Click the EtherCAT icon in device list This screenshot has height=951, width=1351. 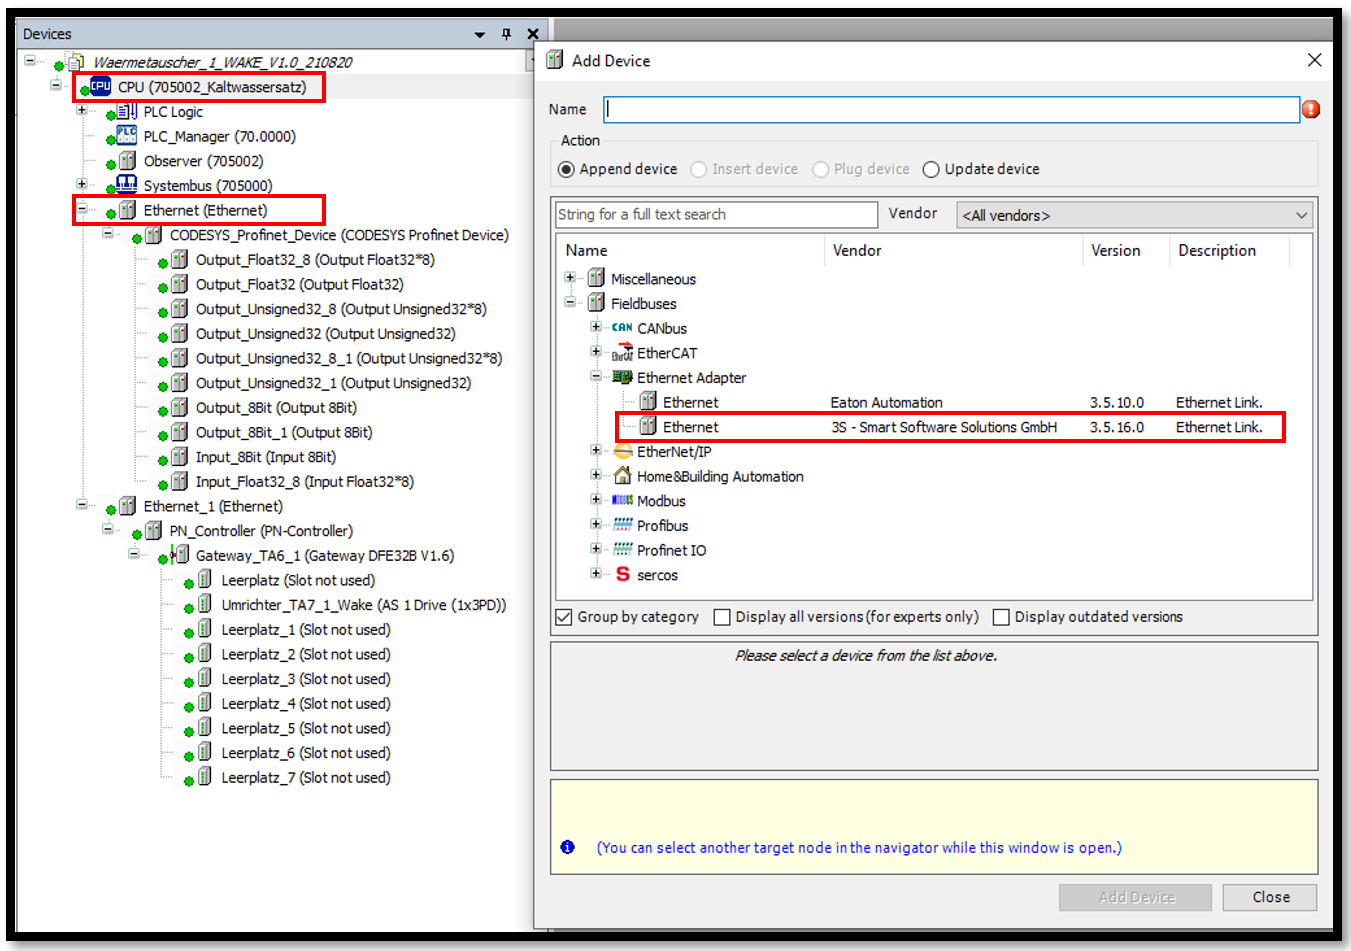[622, 353]
